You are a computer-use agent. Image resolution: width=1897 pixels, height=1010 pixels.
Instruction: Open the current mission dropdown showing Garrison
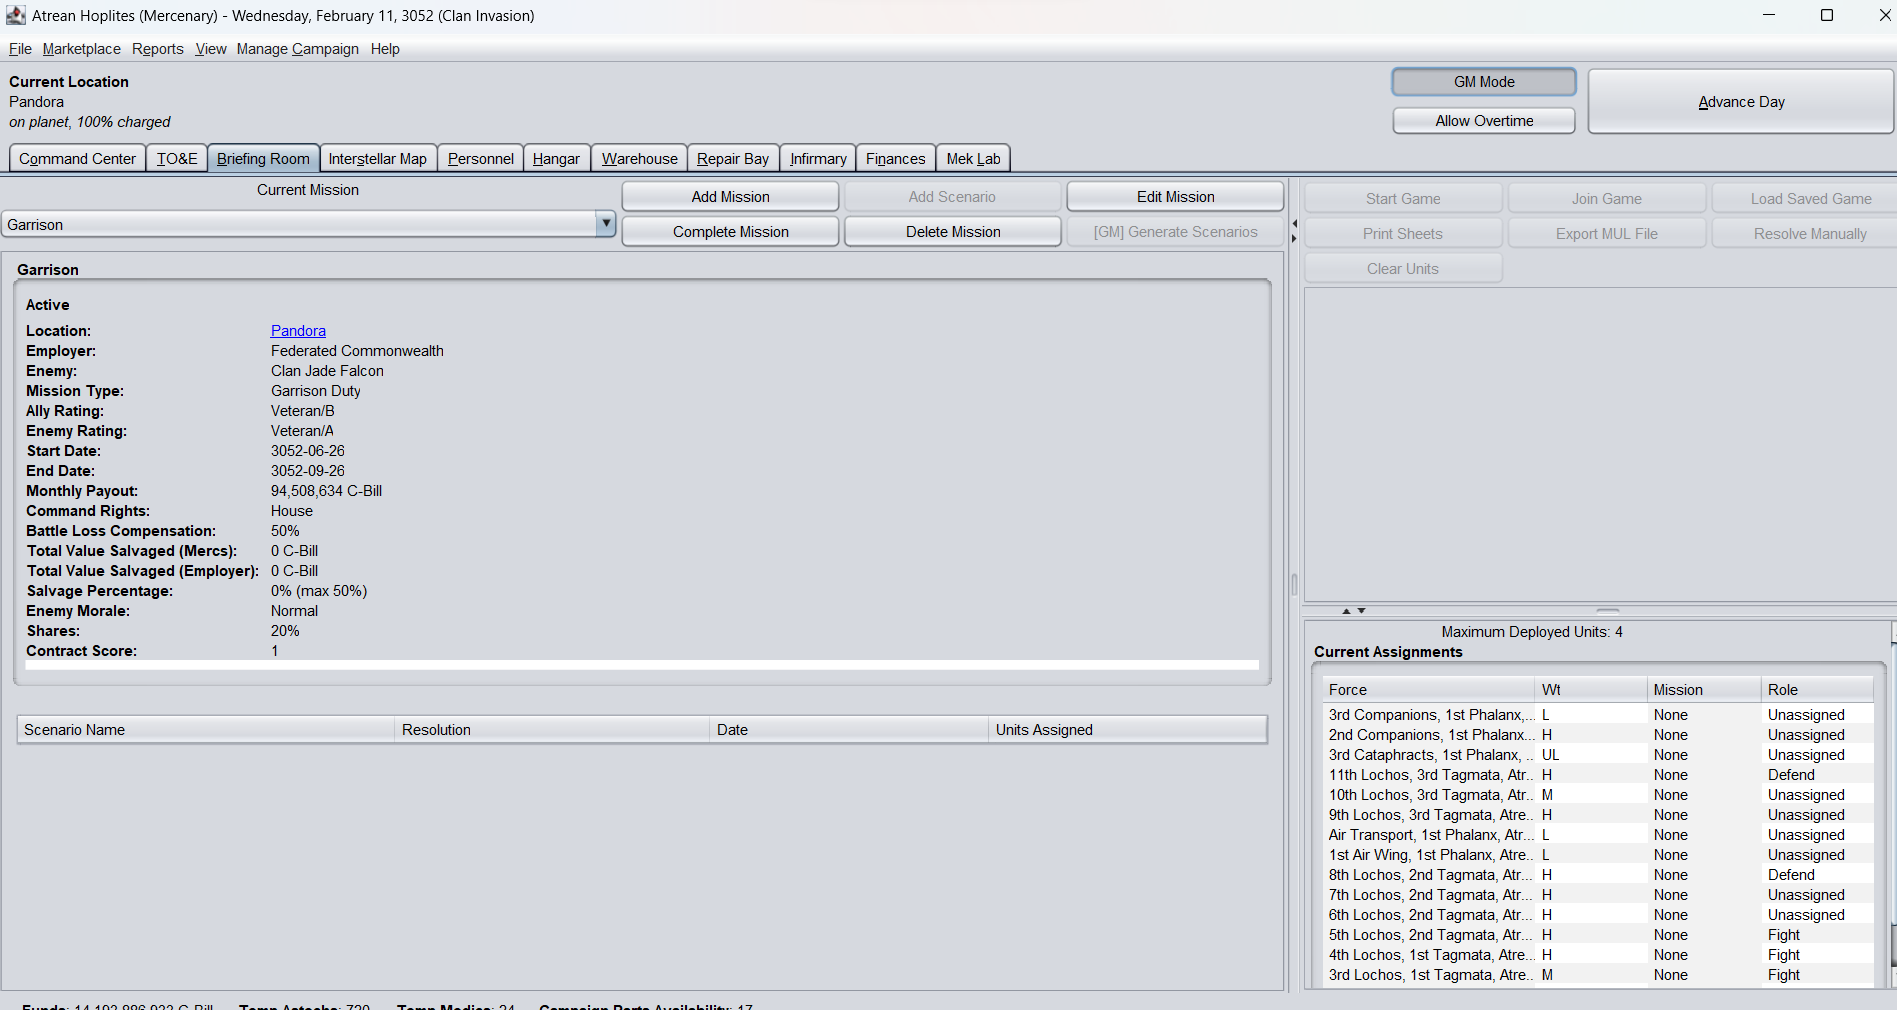606,224
